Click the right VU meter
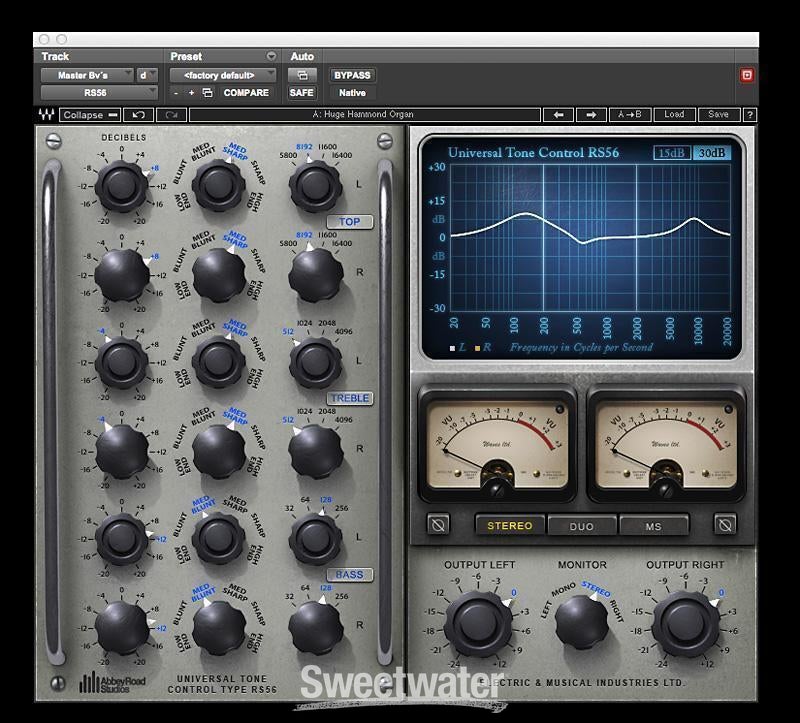Image resolution: width=800 pixels, height=723 pixels. coord(666,444)
